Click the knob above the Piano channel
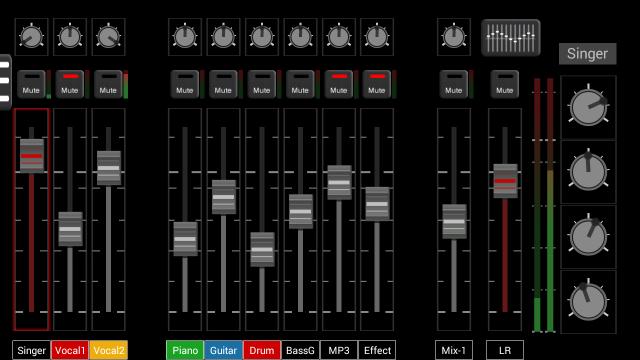The image size is (640, 360). click(185, 37)
